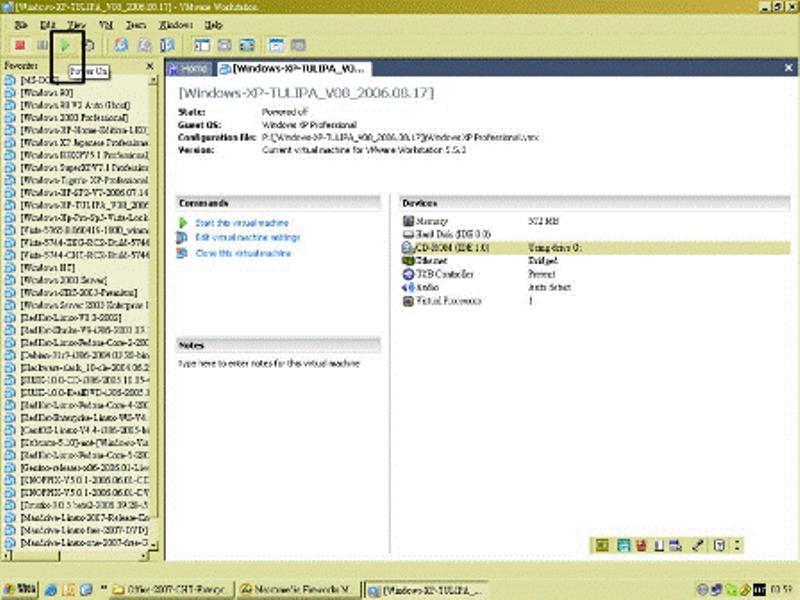The width and height of the screenshot is (800, 600).
Task: Toggle the Favorites sidebar toolbar icon
Action: tap(202, 45)
